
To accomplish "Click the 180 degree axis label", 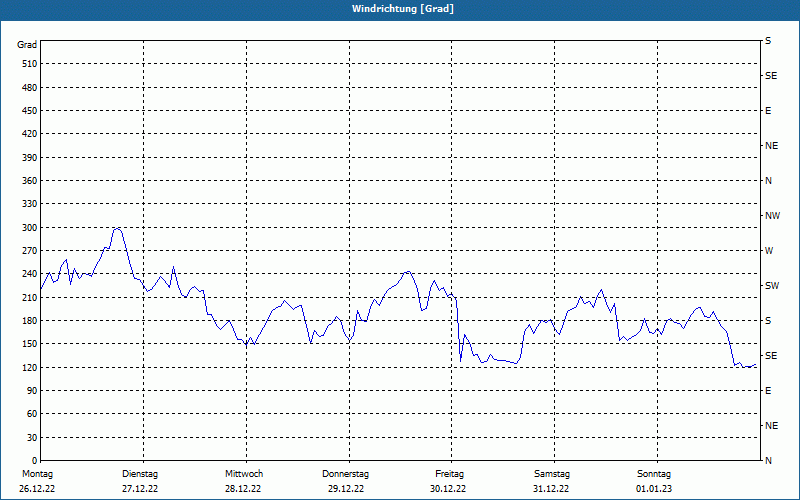I will pyautogui.click(x=30, y=320).
